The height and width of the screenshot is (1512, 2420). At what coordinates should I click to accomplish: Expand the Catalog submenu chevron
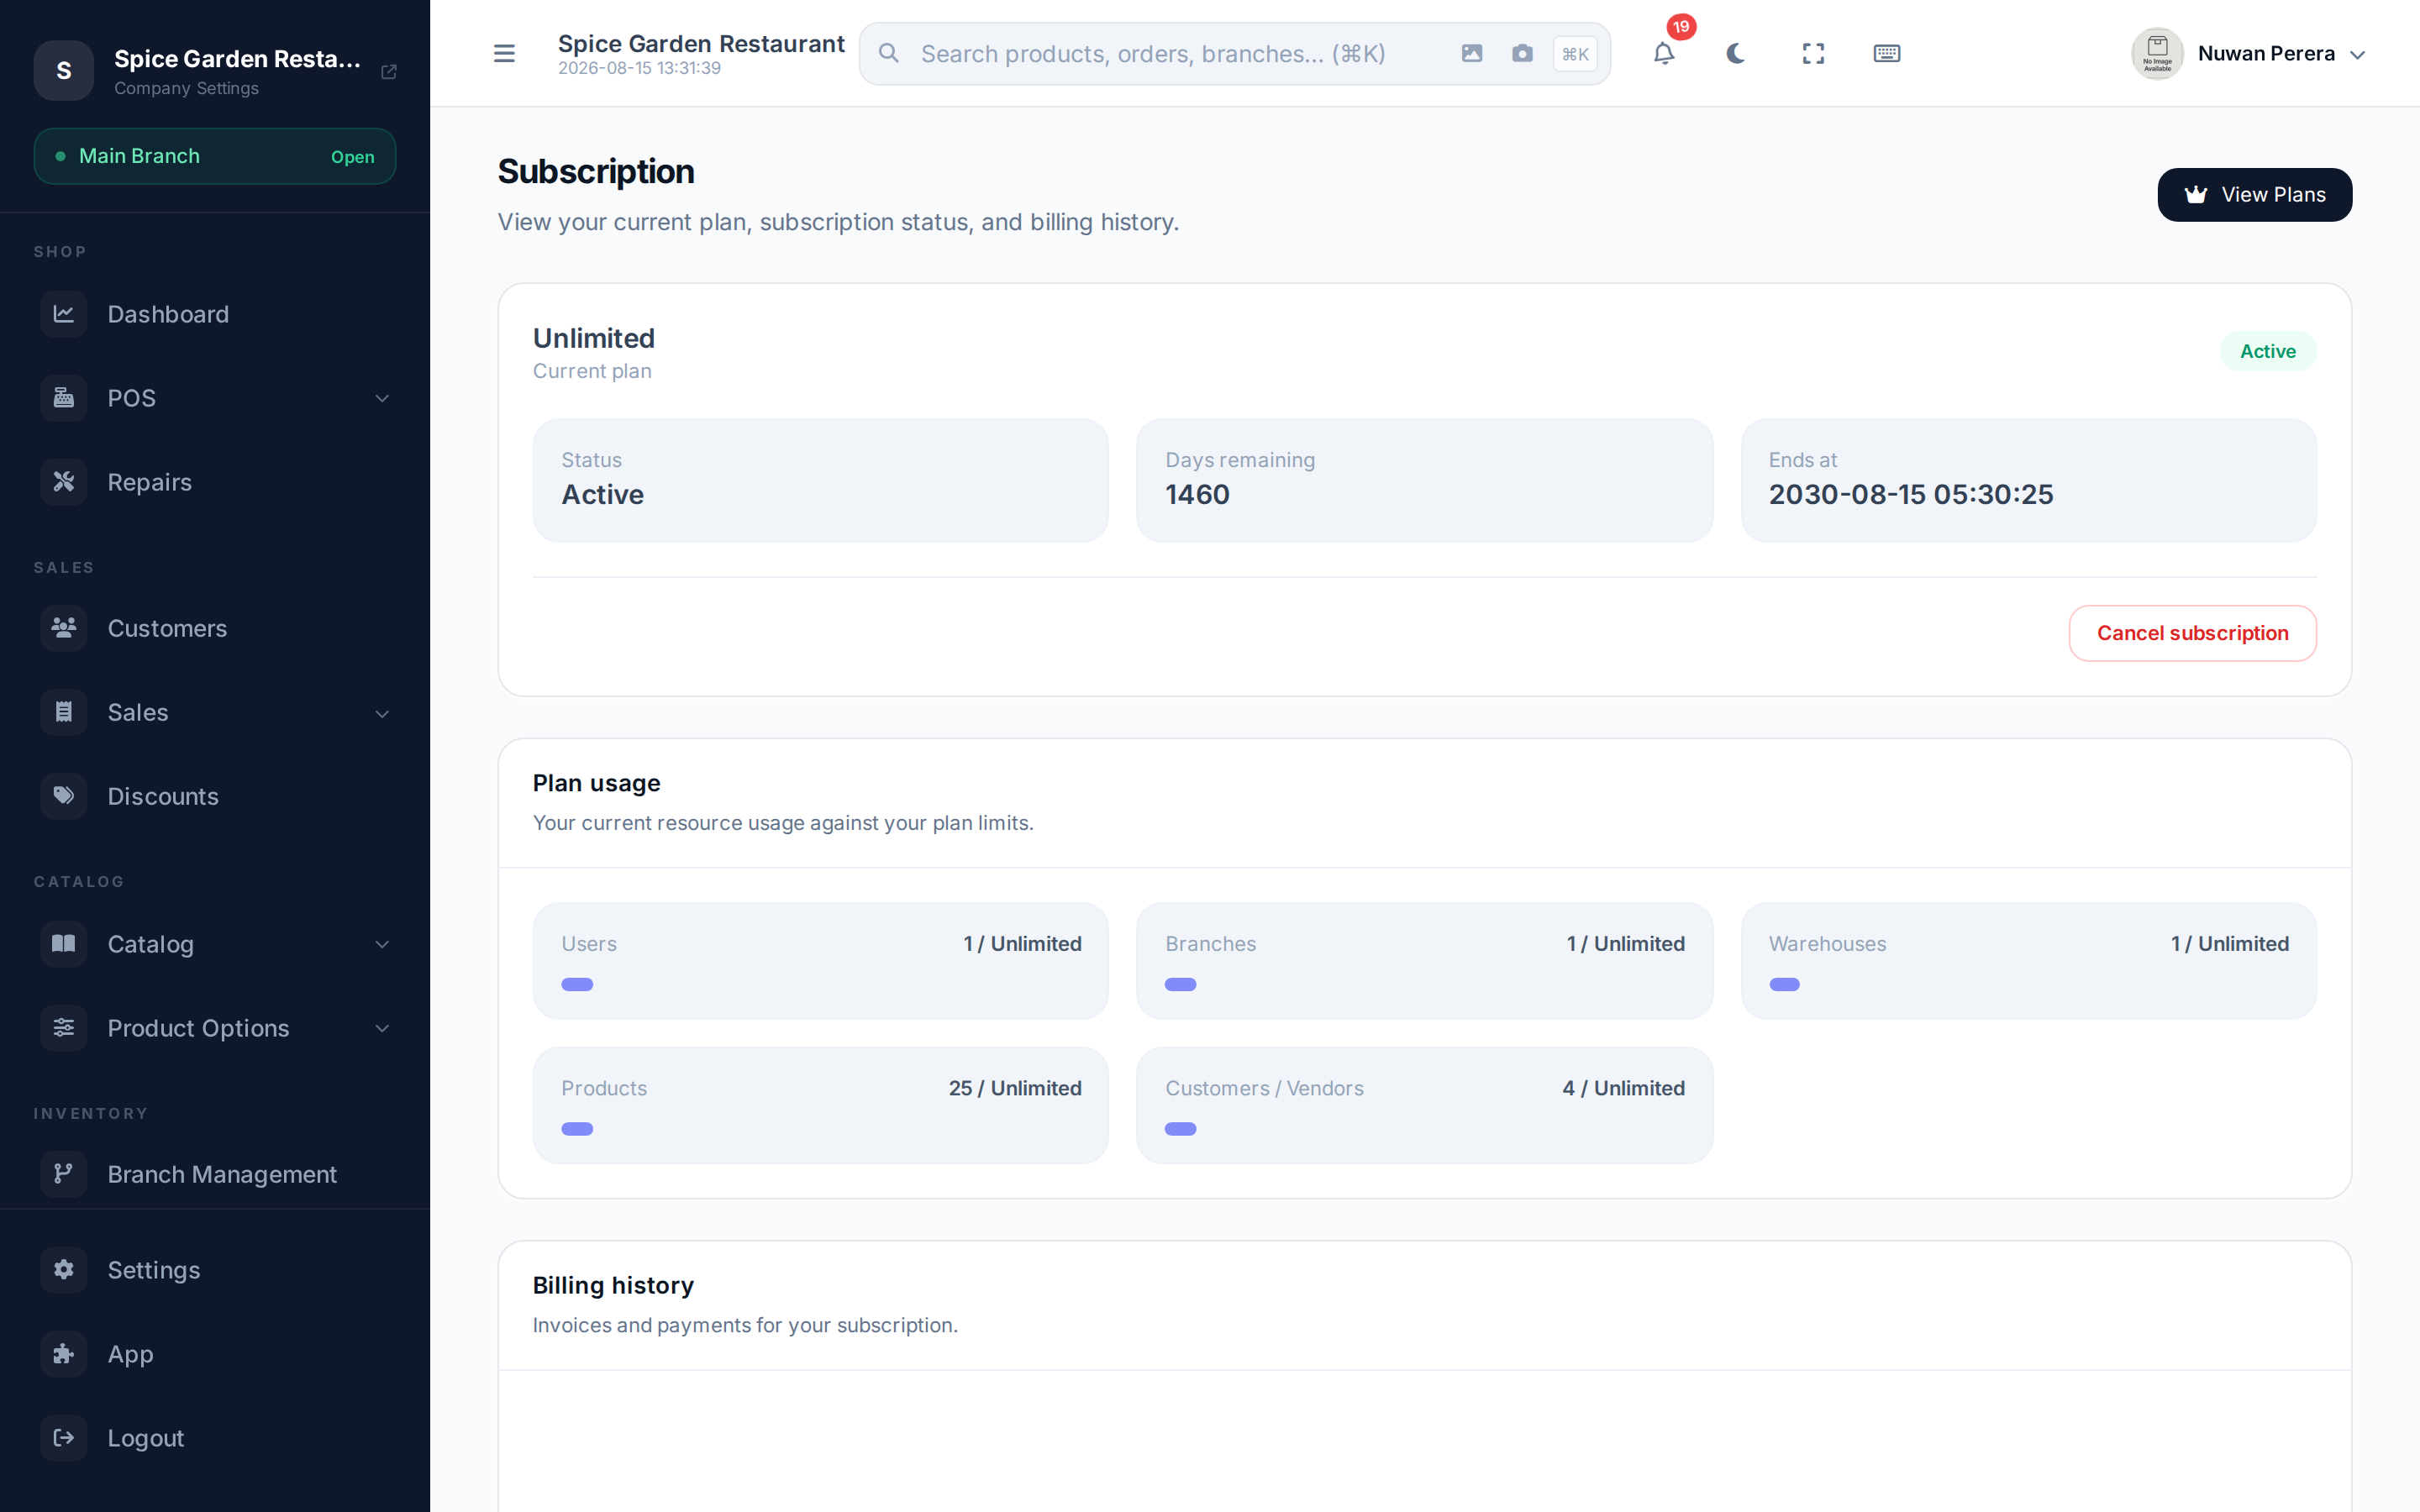pyautogui.click(x=382, y=944)
